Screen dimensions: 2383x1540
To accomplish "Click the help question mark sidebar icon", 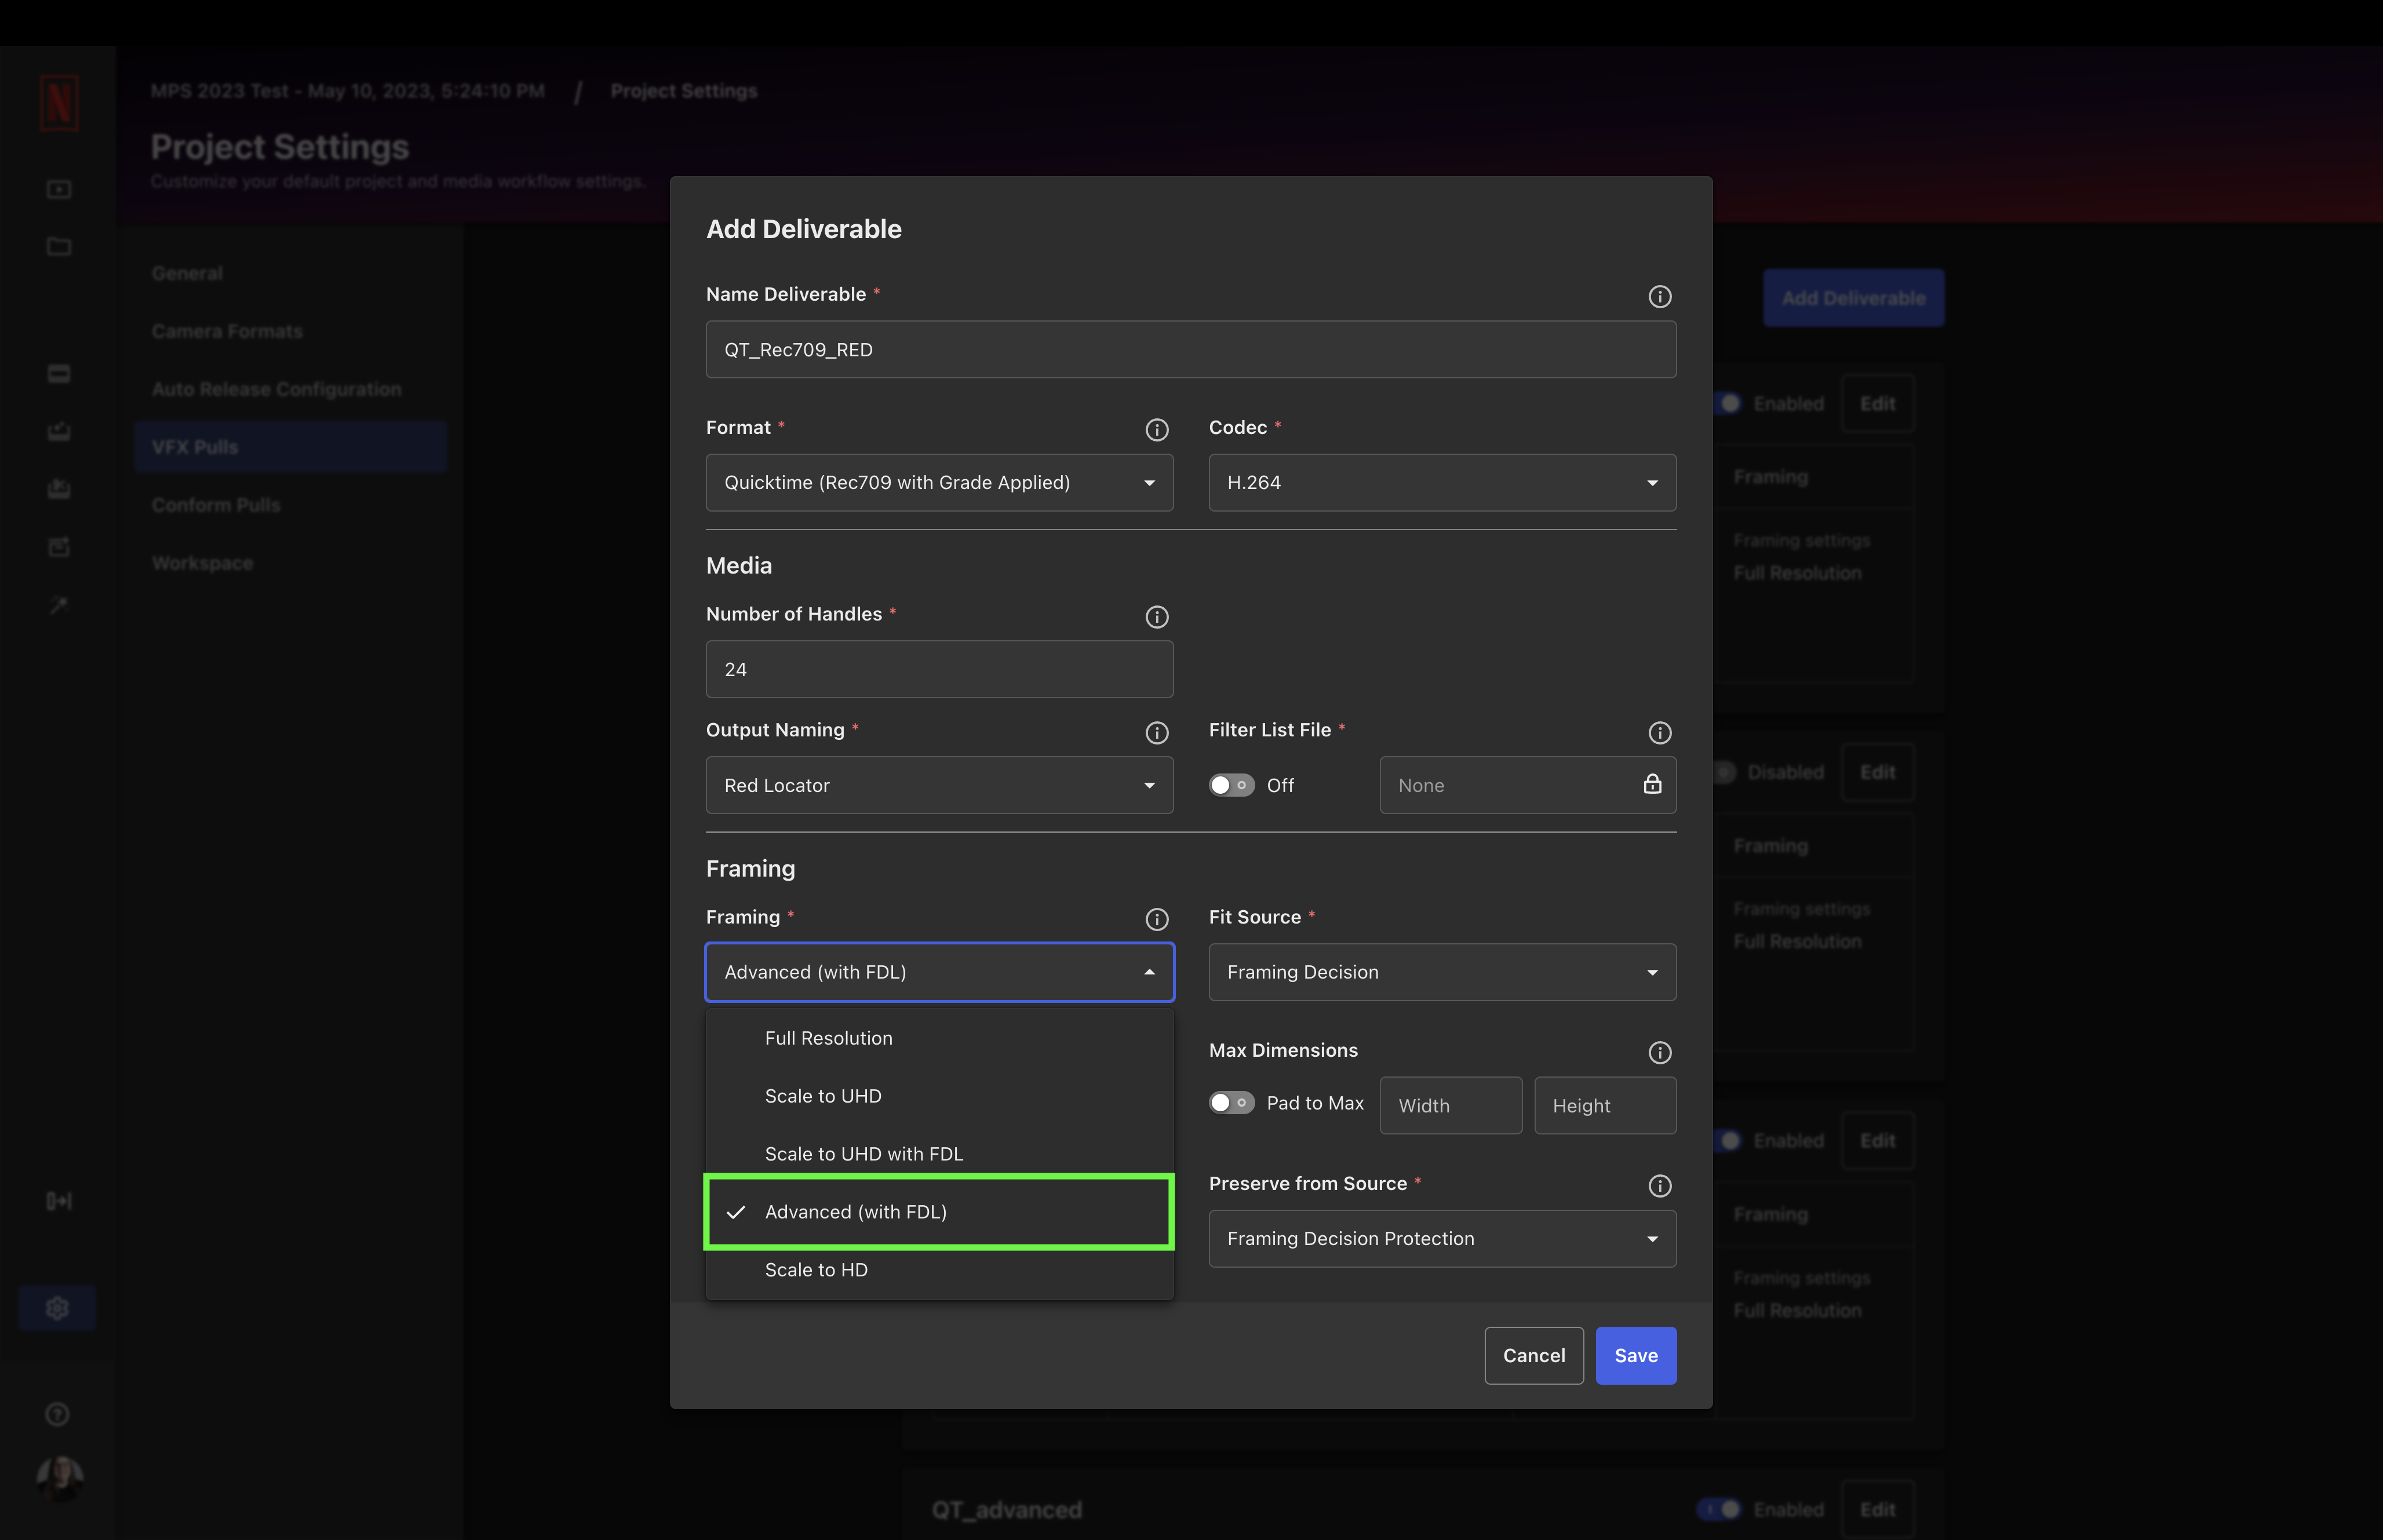I will click(x=57, y=1413).
